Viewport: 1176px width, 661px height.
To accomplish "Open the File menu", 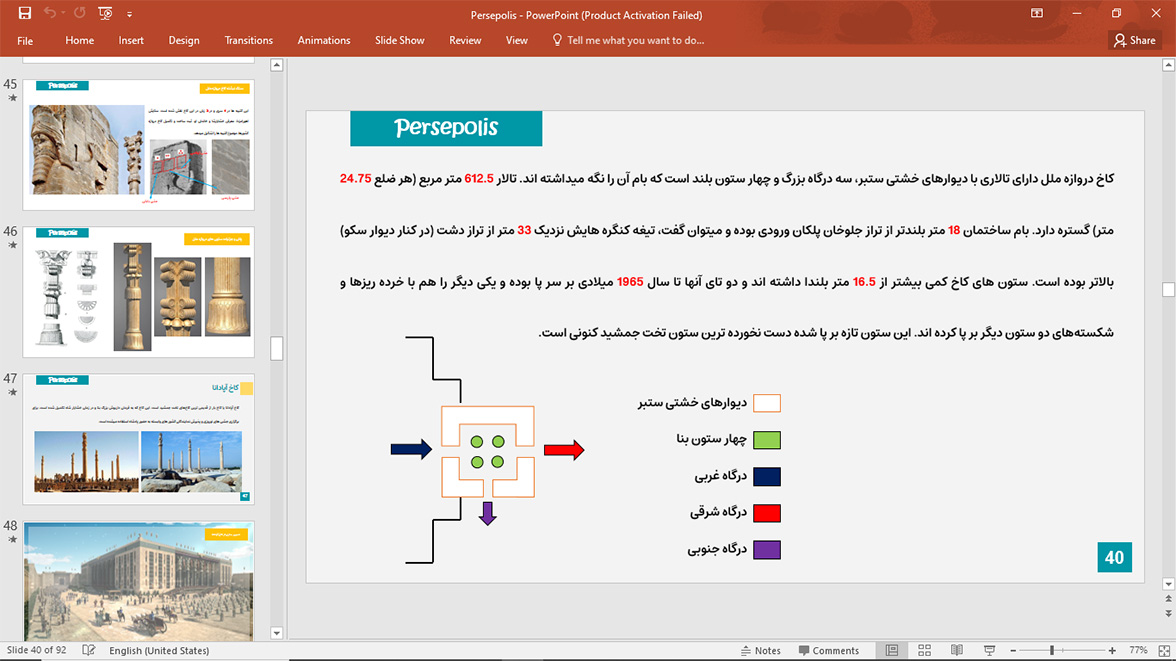I will pyautogui.click(x=25, y=41).
